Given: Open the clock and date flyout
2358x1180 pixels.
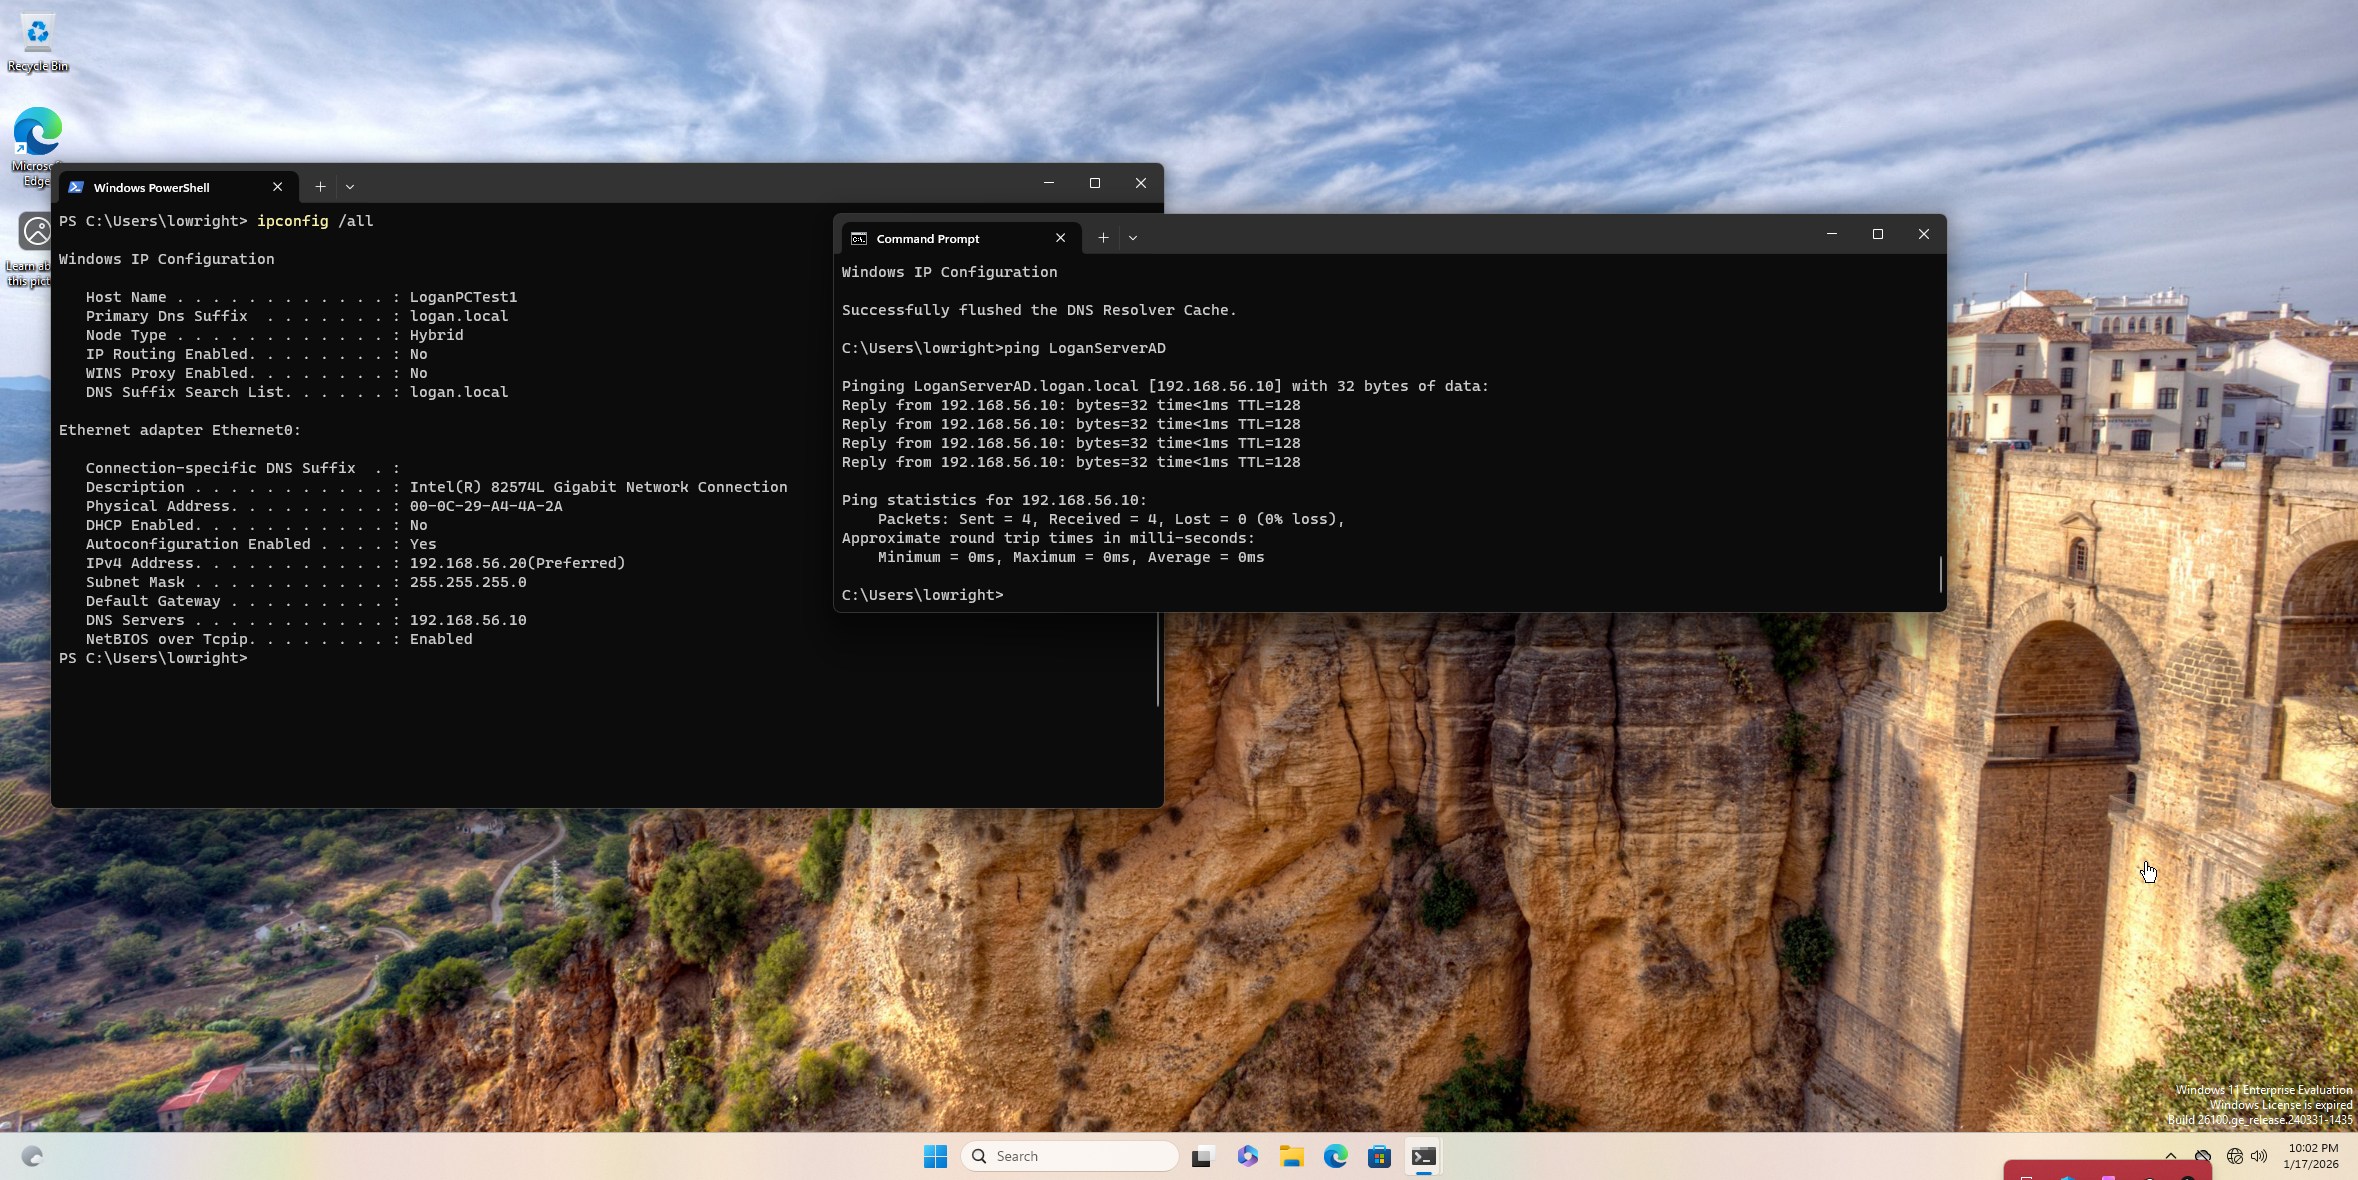Looking at the screenshot, I should [2311, 1156].
